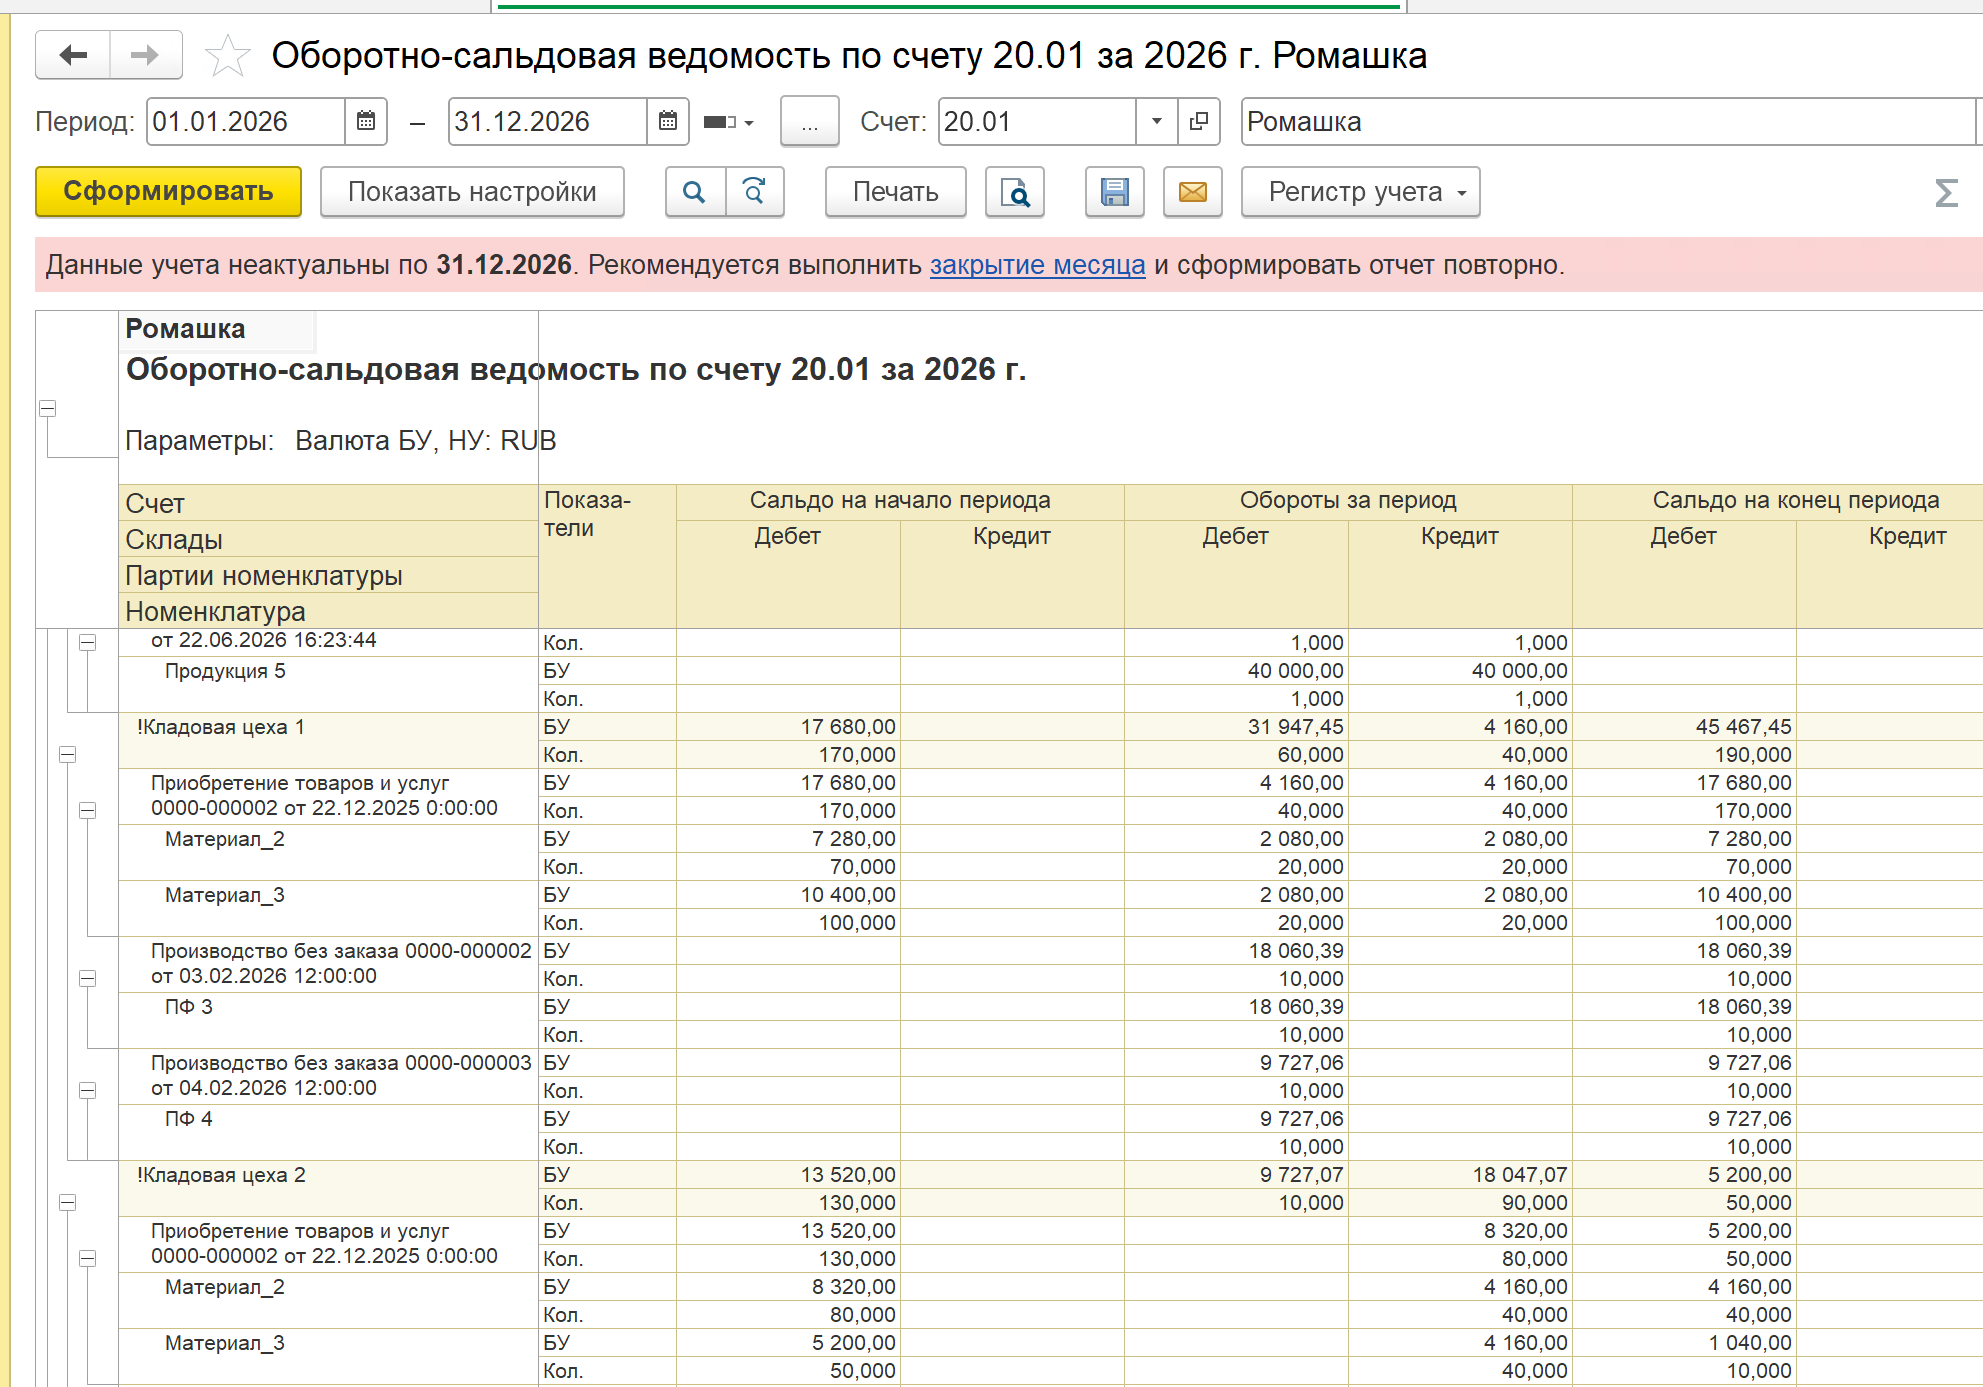The image size is (1983, 1387).
Task: Click the Счет input field with 20.01
Action: (x=1037, y=121)
